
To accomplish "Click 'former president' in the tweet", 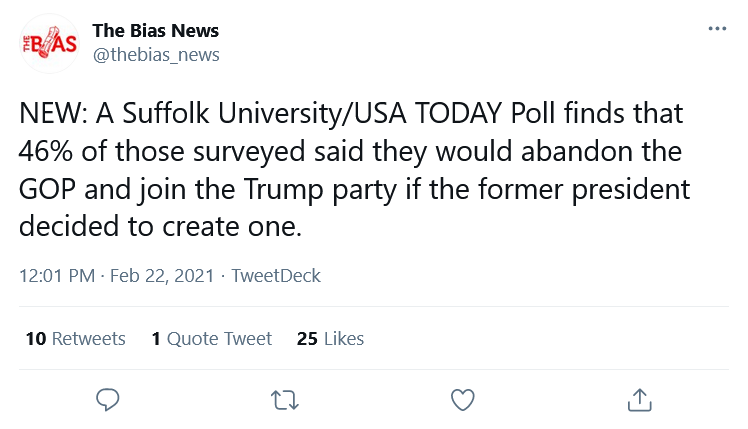I will [584, 191].
